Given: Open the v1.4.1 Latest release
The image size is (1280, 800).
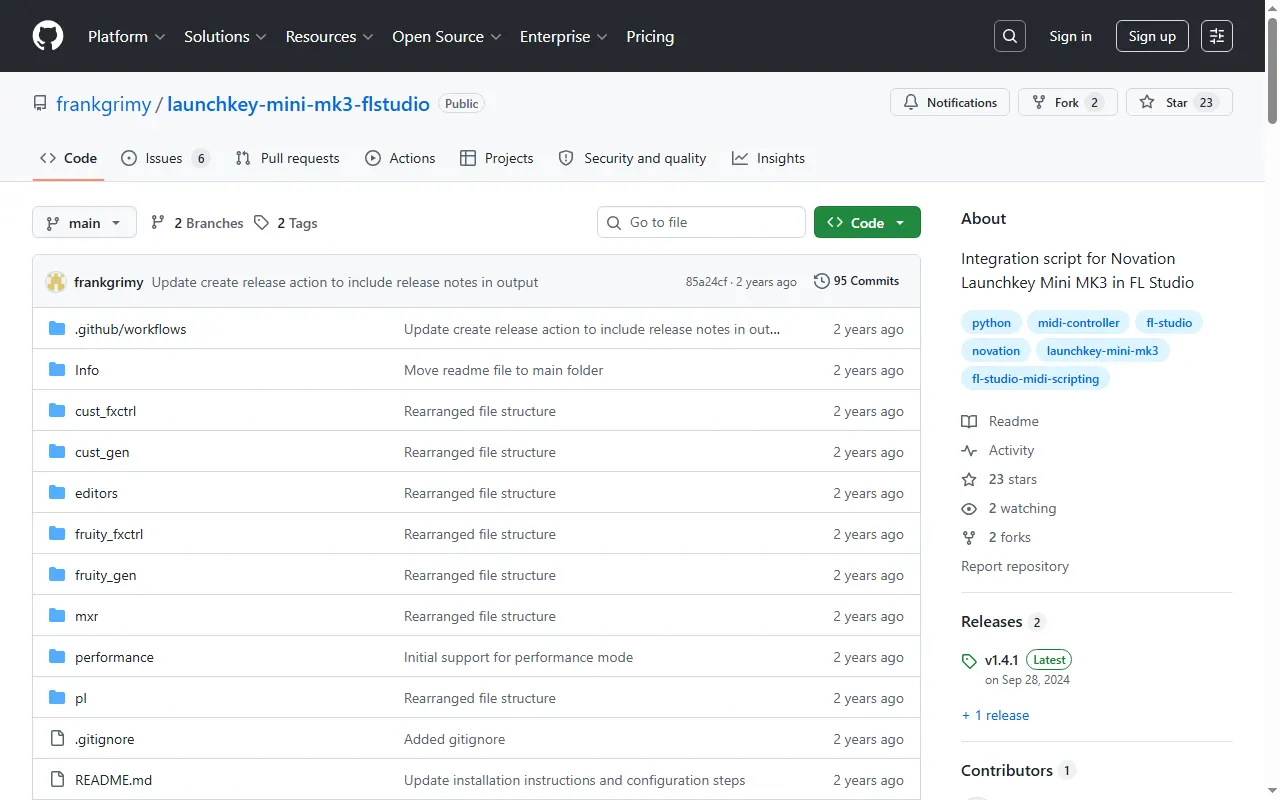Looking at the screenshot, I should [1016, 669].
